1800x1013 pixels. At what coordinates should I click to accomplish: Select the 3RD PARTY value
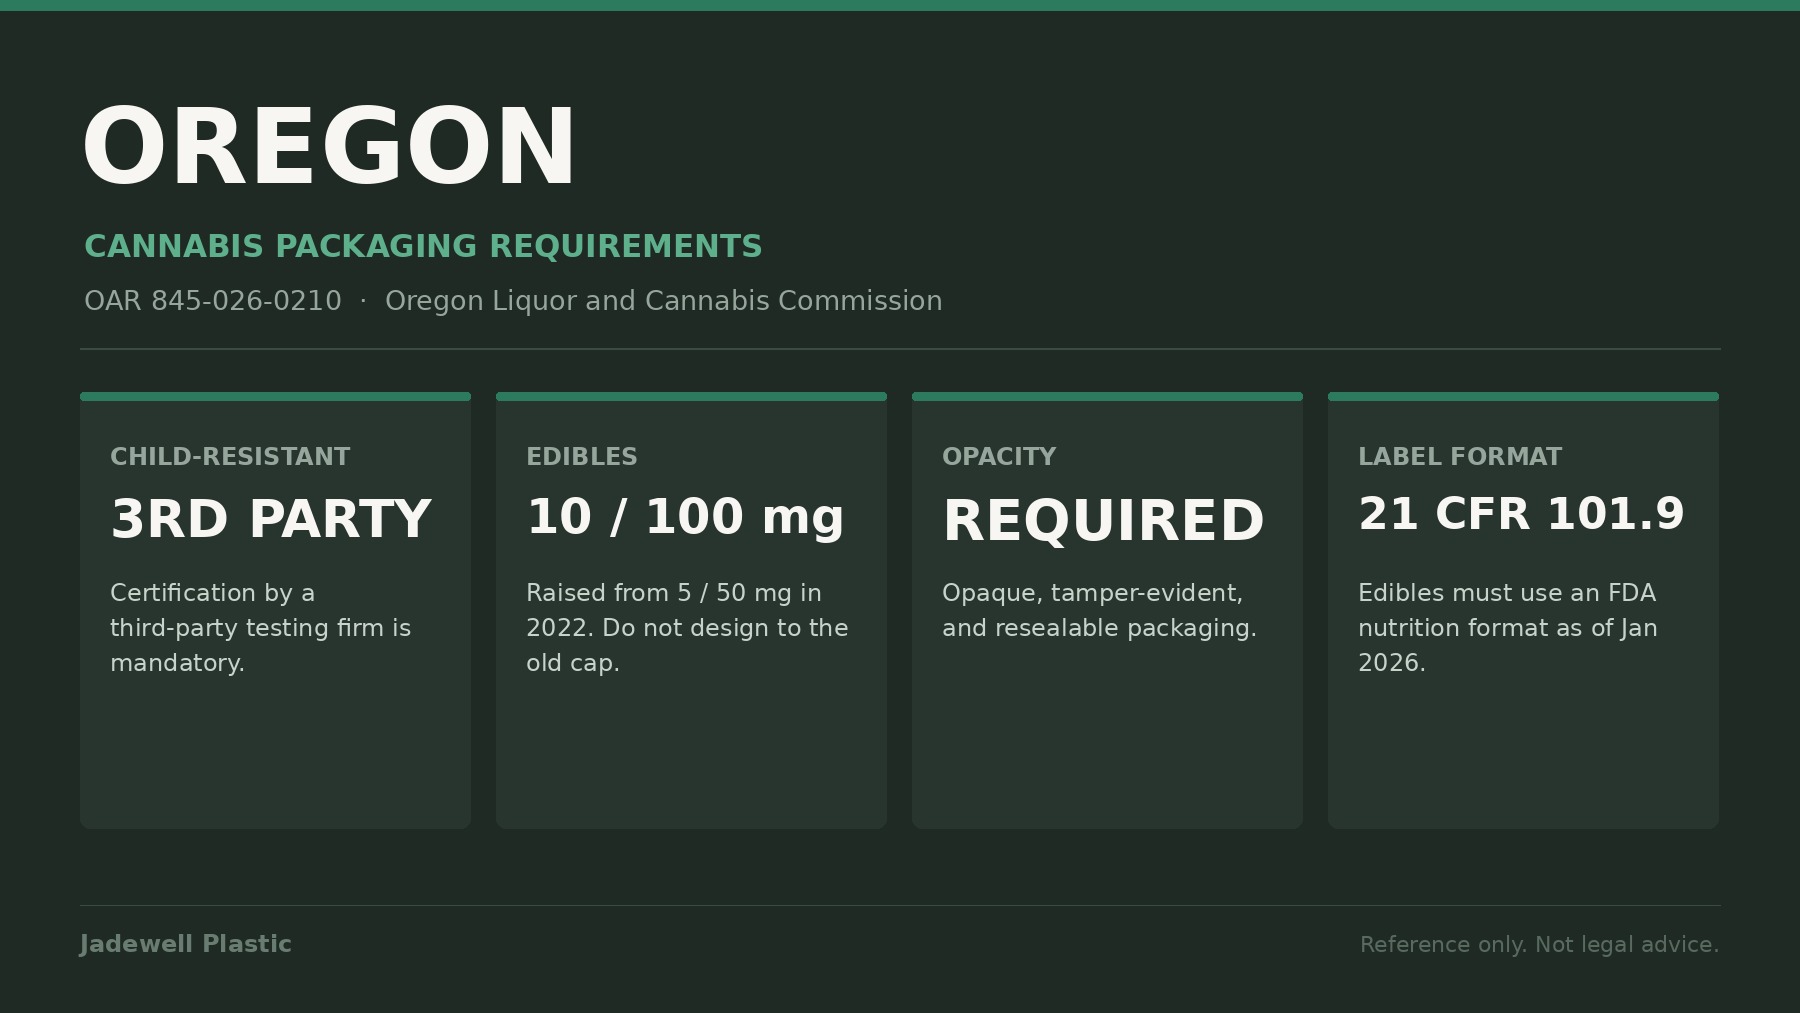coord(270,519)
